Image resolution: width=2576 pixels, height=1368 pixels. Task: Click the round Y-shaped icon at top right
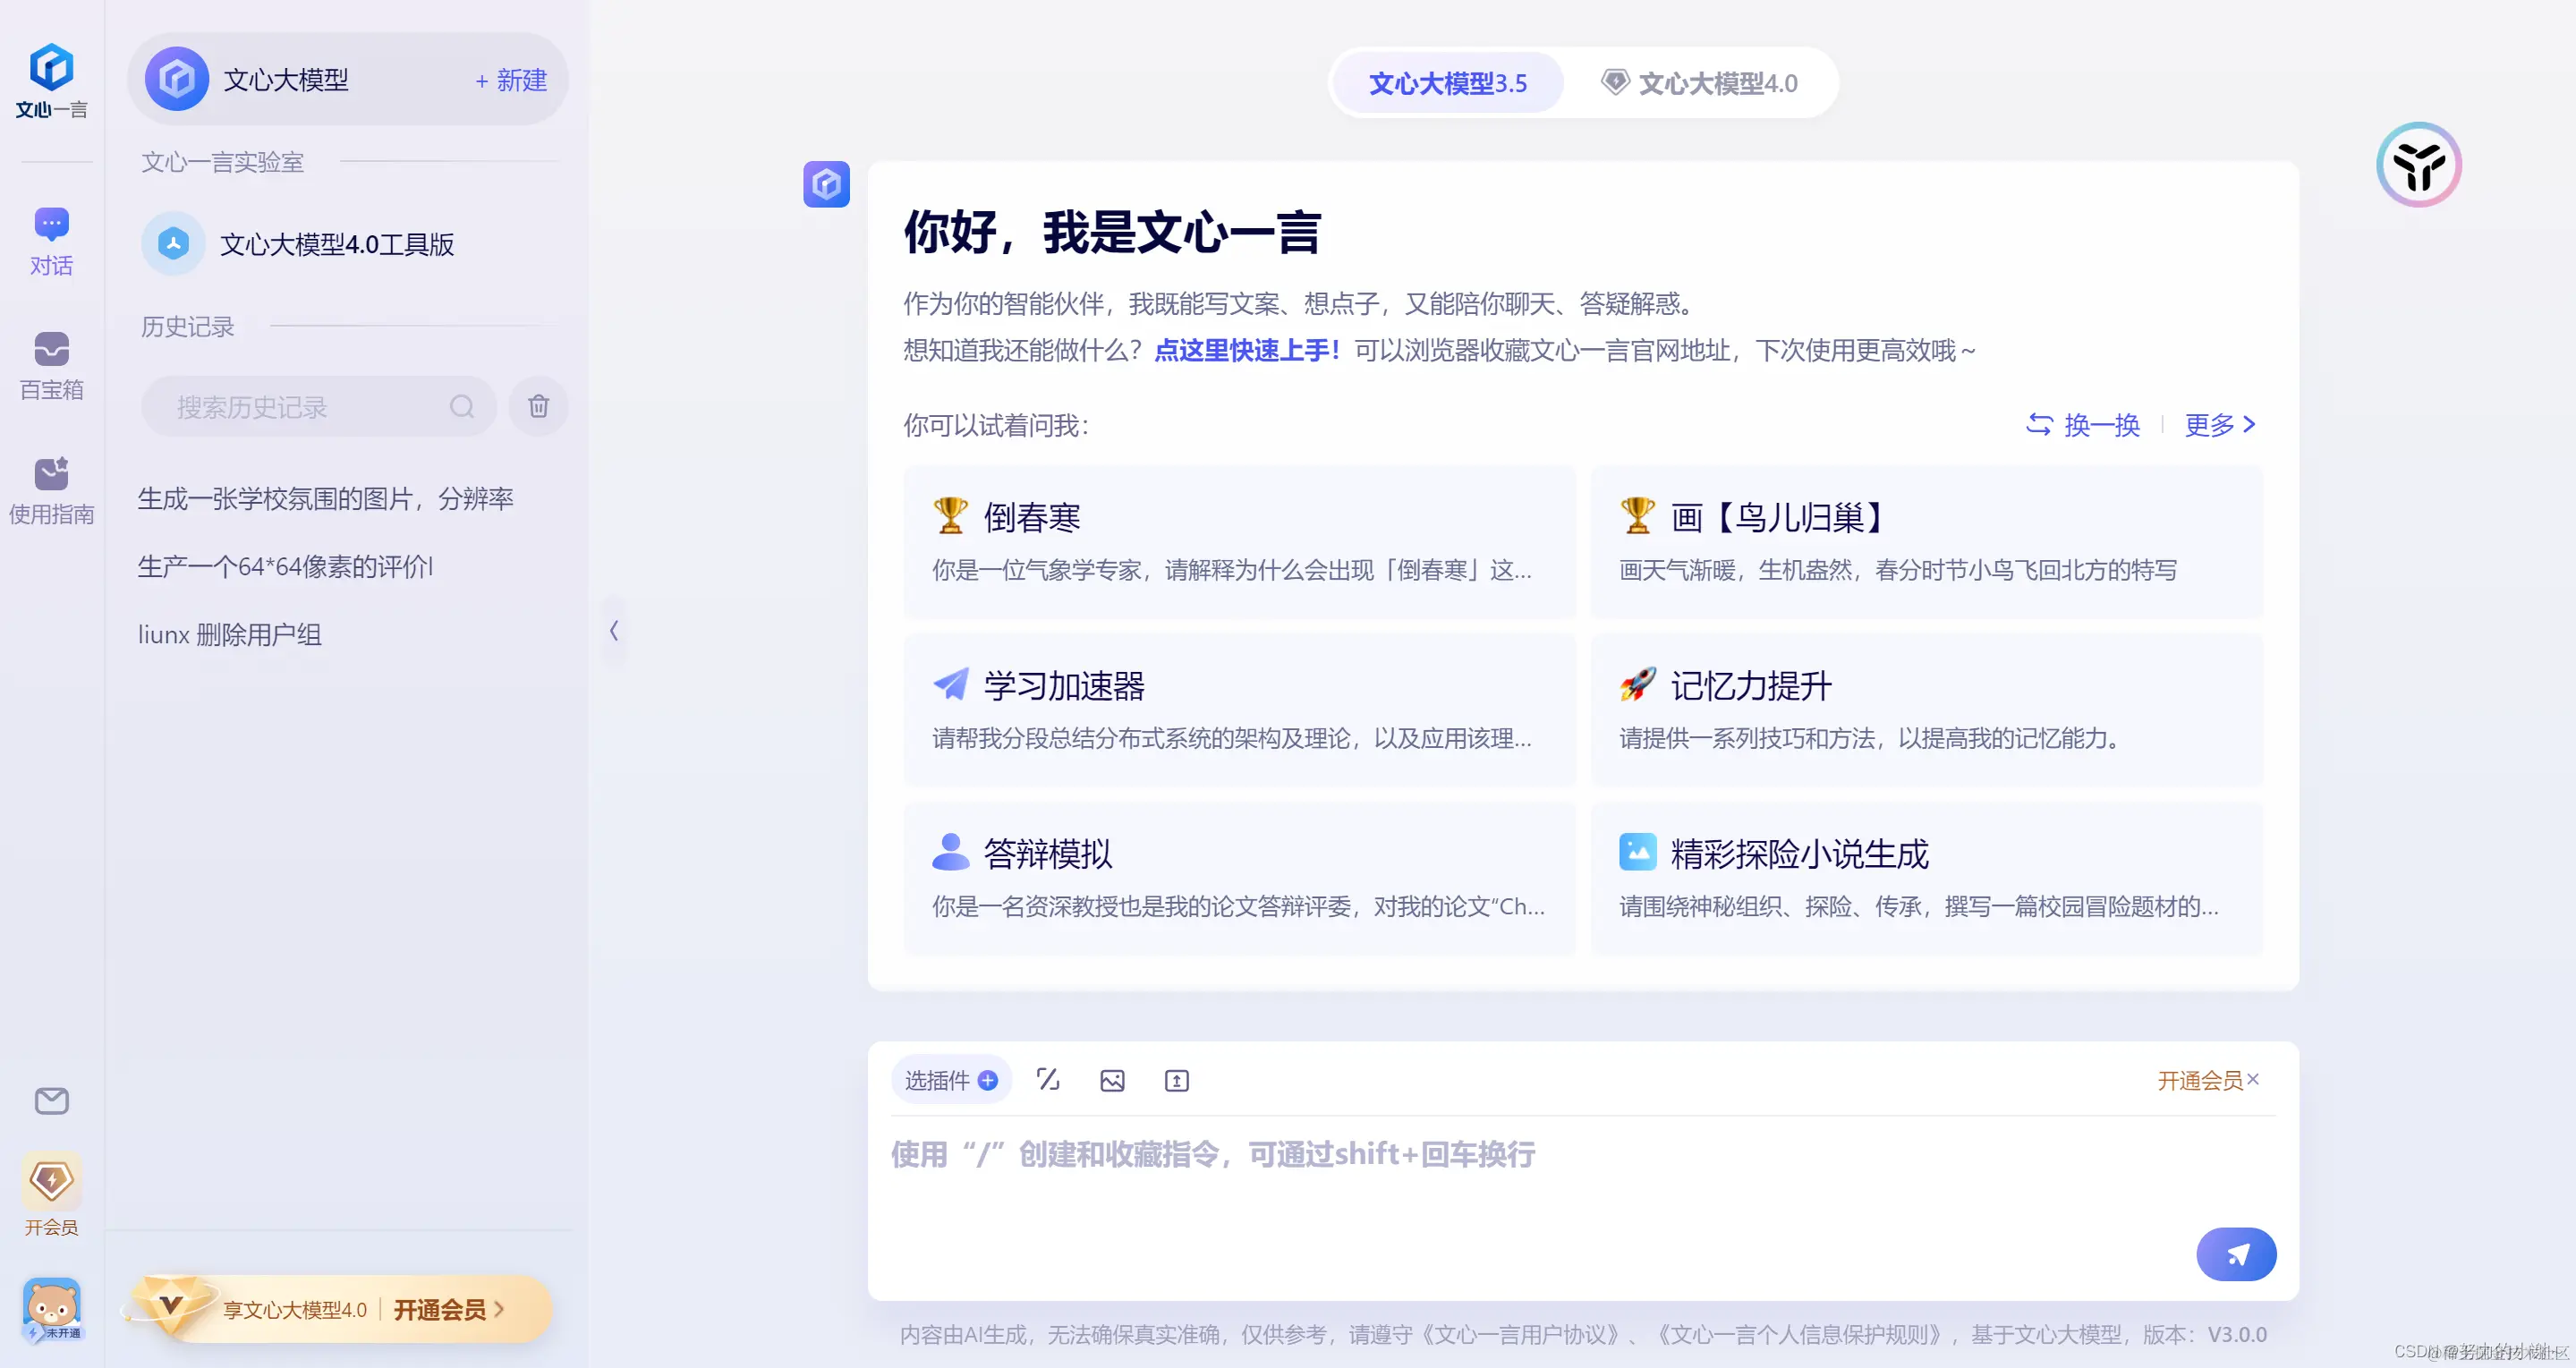[2418, 165]
